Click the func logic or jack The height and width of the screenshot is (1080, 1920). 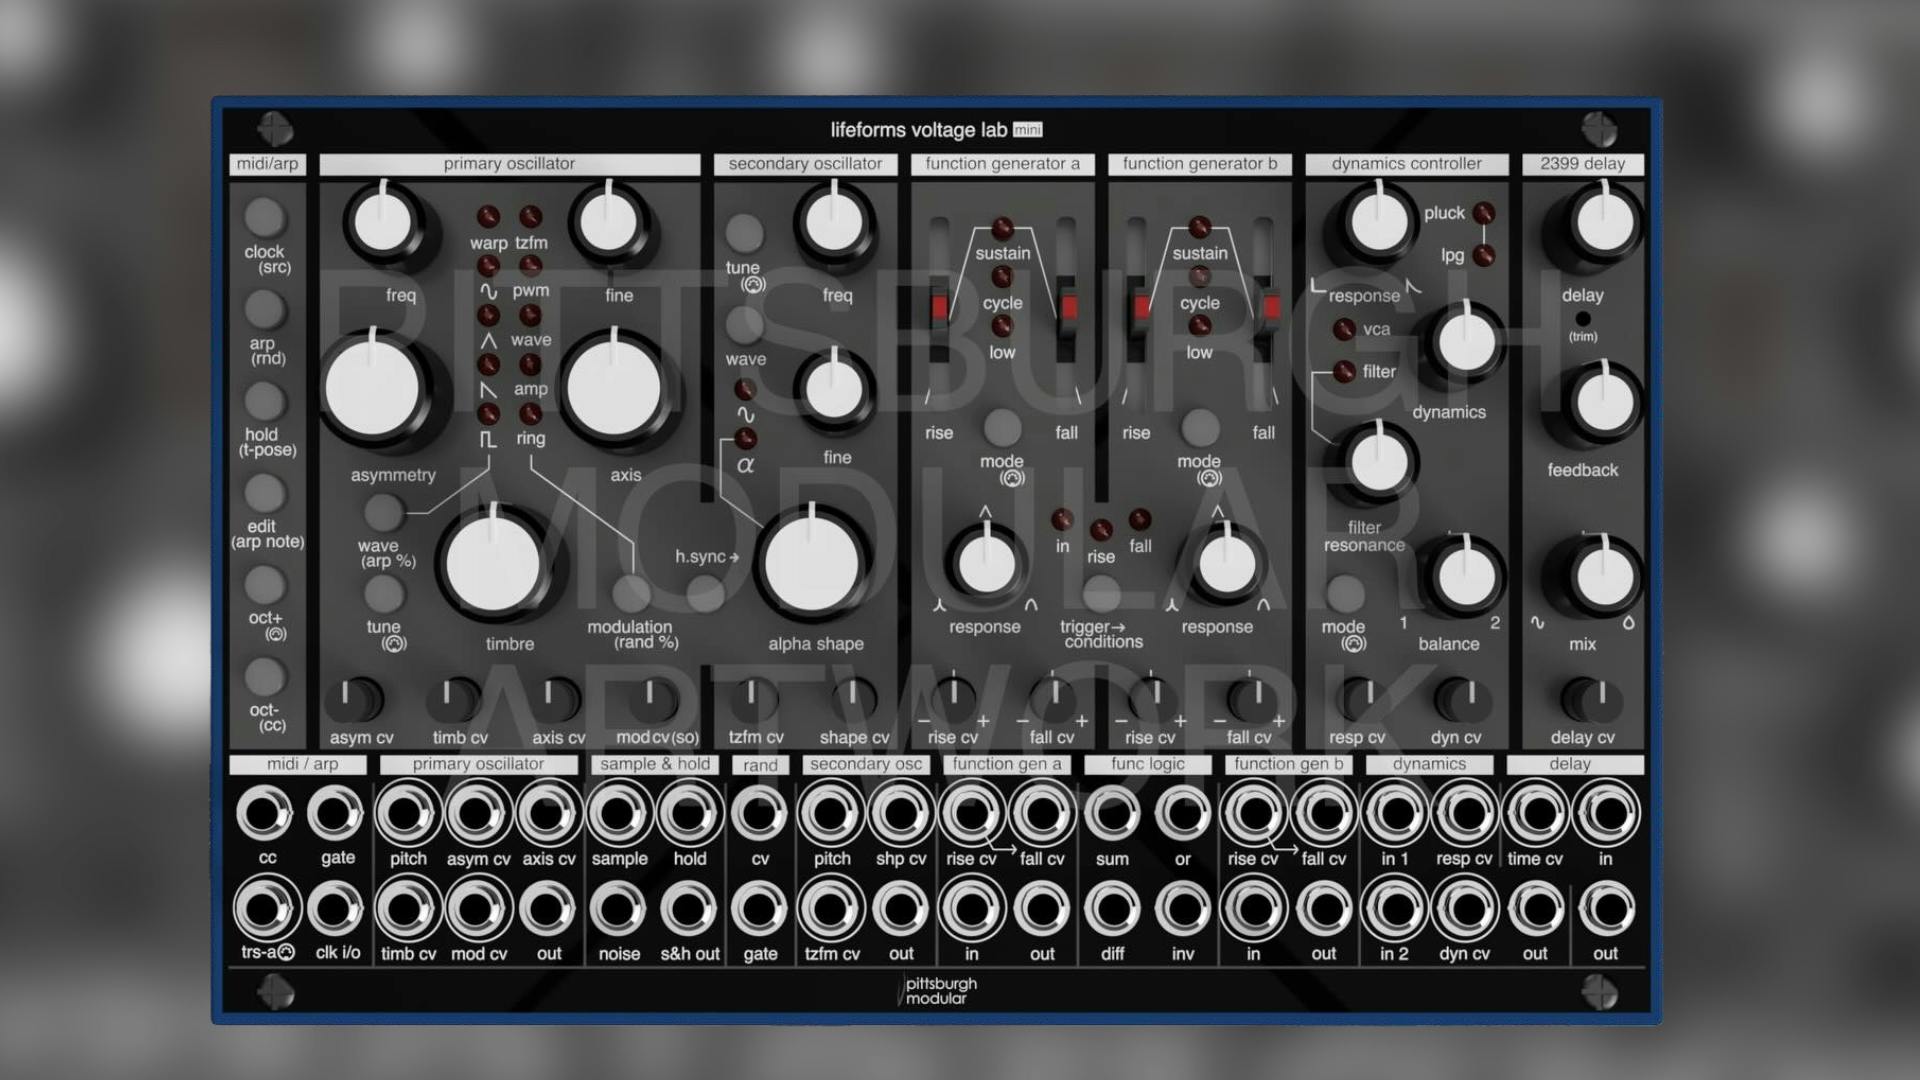(1183, 813)
